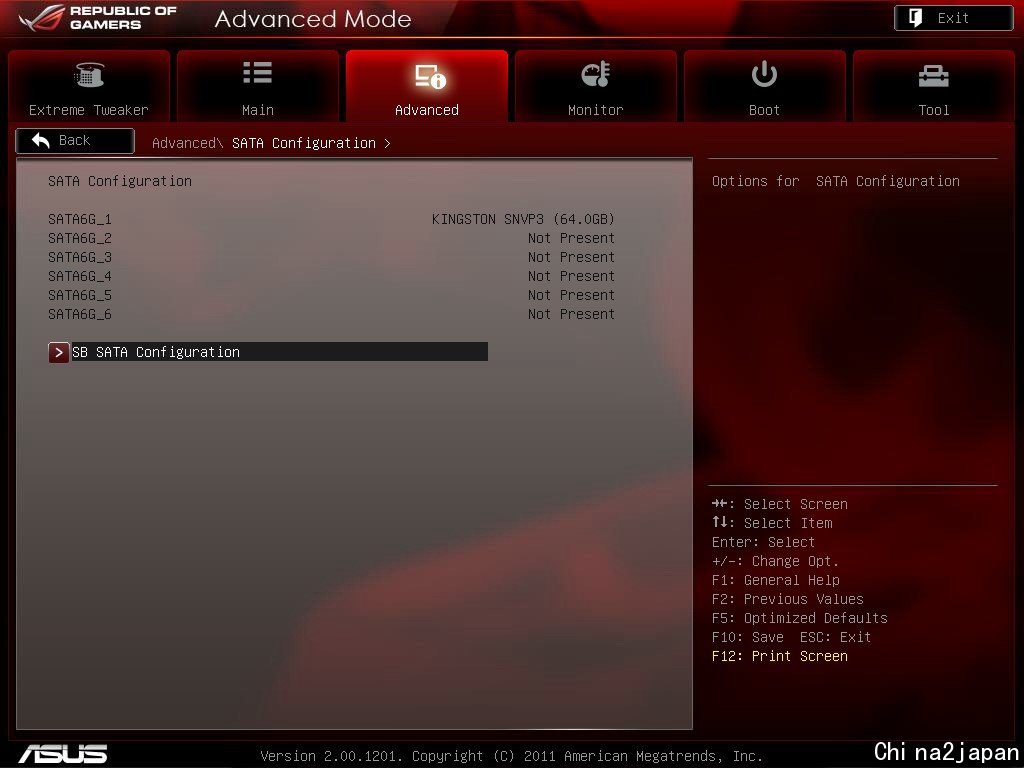Click the F2: Previous Values hint
This screenshot has width=1024, height=768.
[788, 599]
